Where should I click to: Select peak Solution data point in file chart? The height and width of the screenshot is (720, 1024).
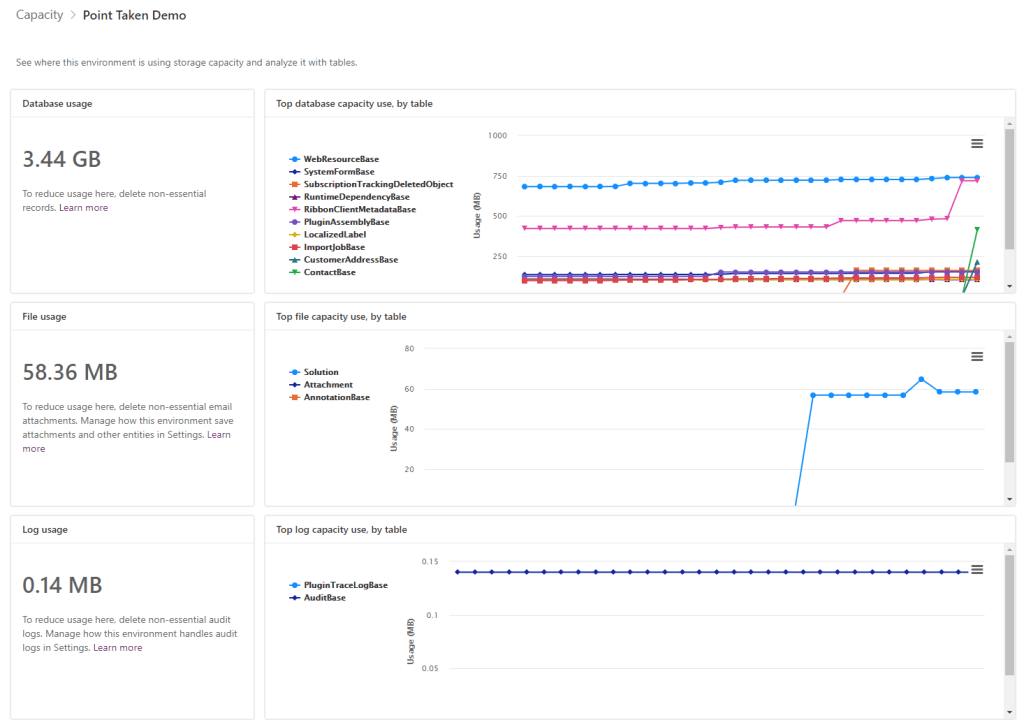(x=921, y=379)
